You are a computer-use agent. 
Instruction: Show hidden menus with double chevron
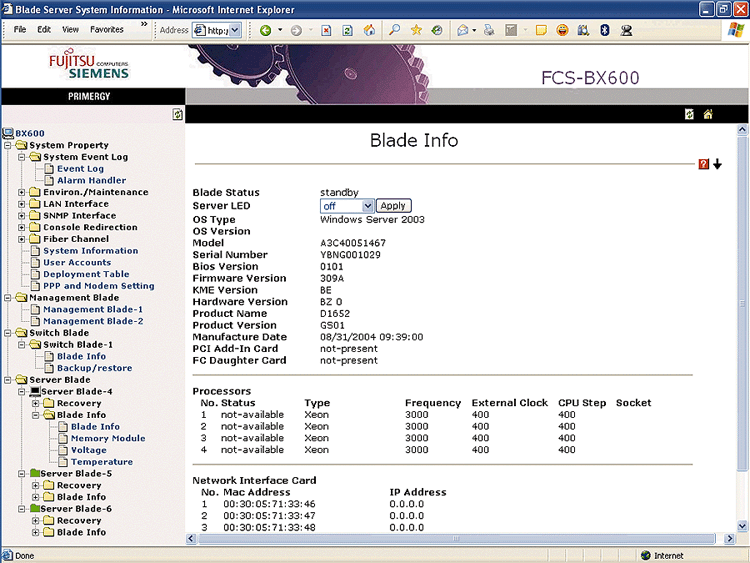tap(144, 24)
